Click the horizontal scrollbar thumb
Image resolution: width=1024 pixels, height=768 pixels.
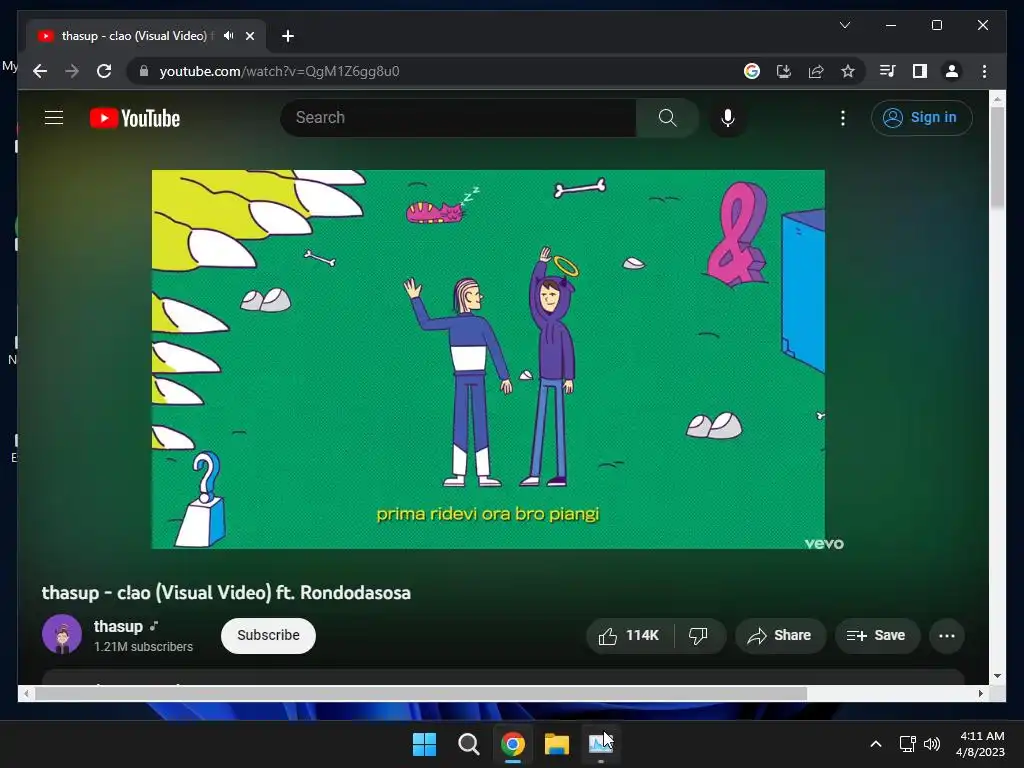click(x=421, y=694)
